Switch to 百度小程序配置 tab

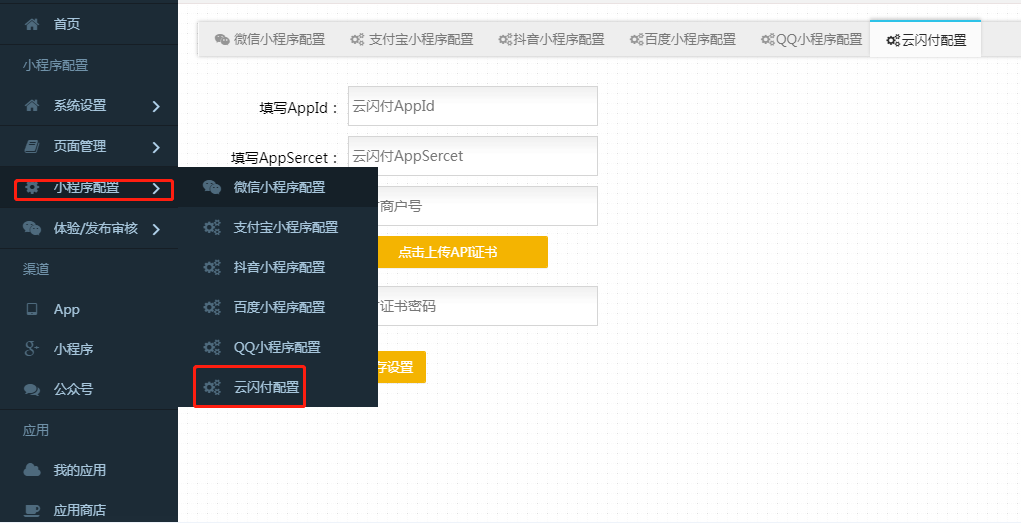[x=682, y=39]
